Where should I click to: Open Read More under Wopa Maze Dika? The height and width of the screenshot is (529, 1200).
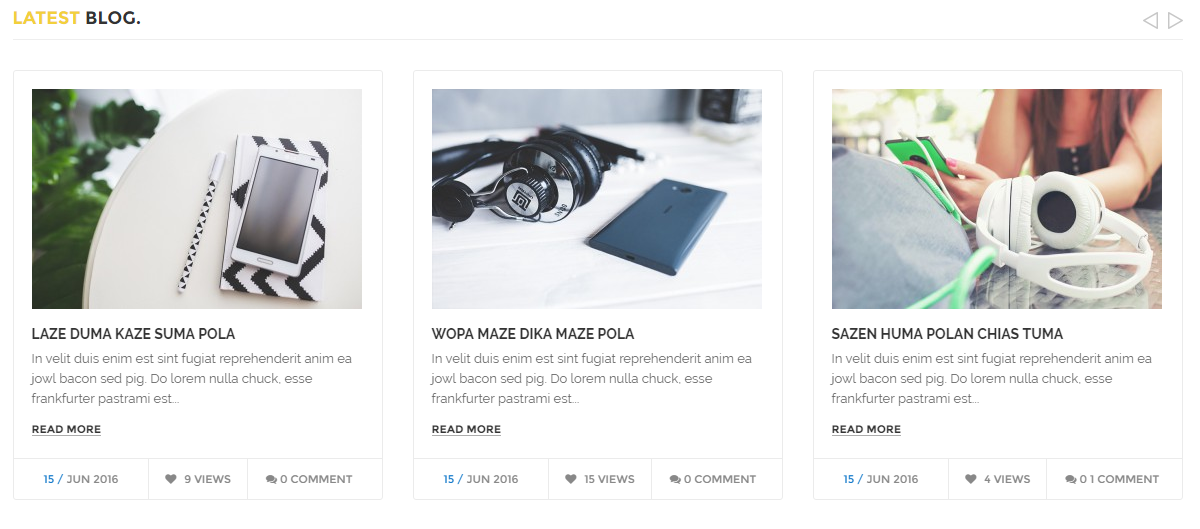pos(466,429)
